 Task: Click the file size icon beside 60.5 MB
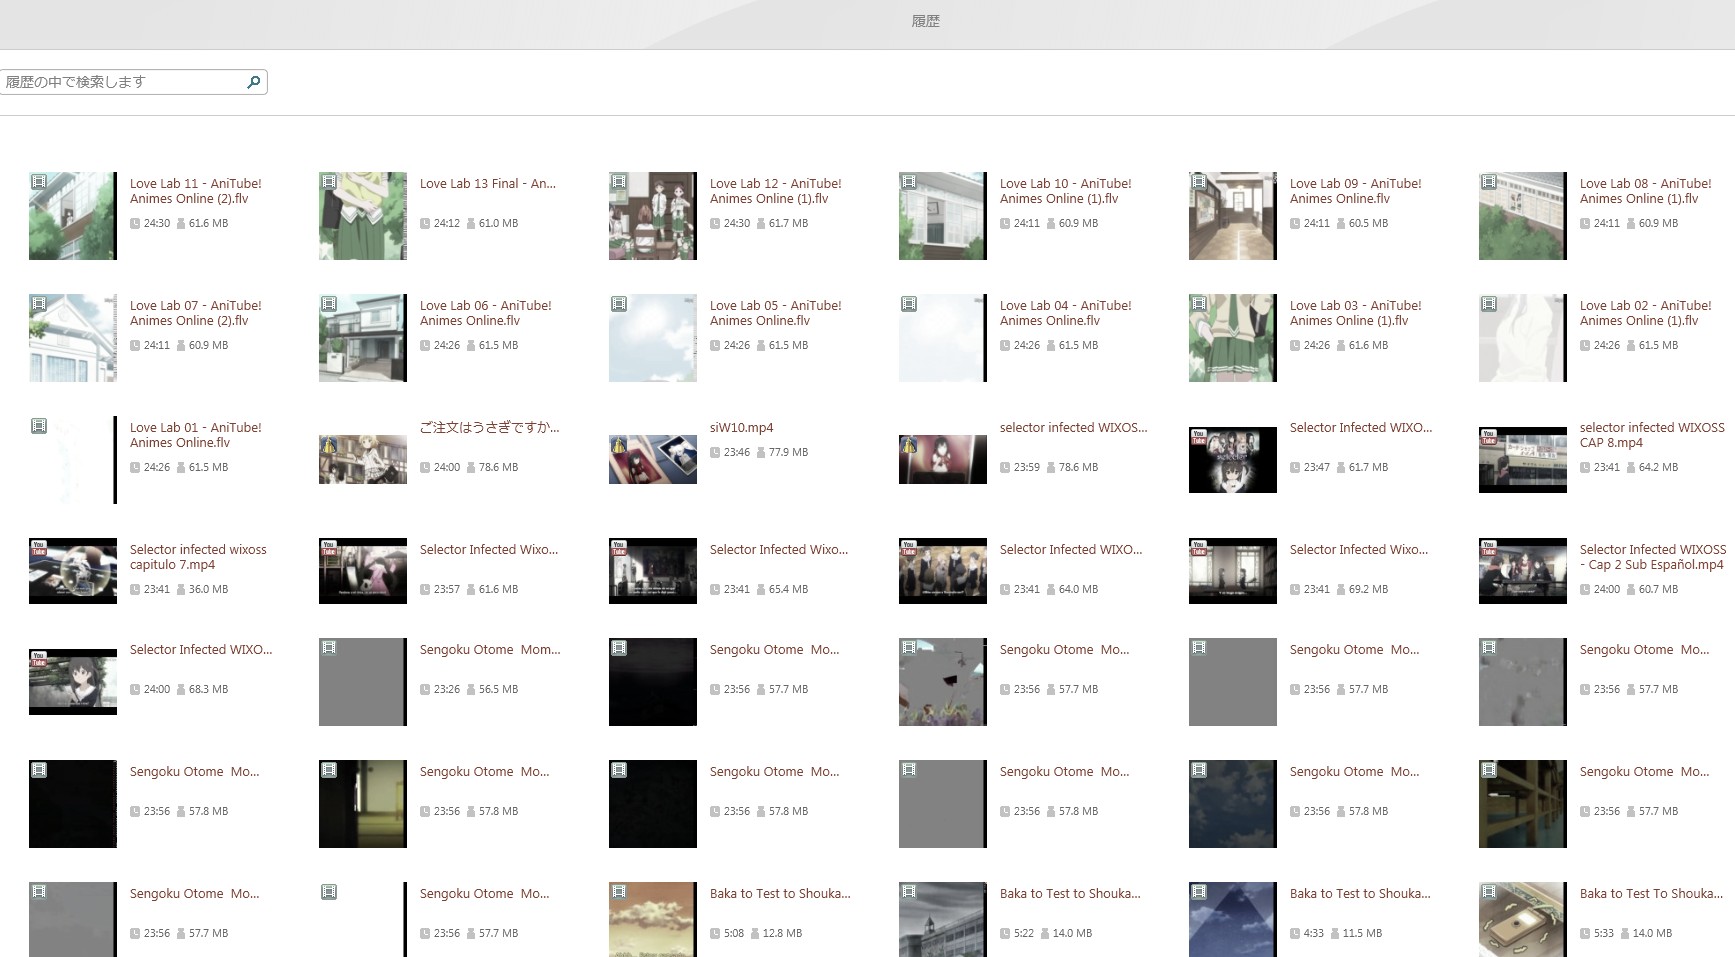click(x=1341, y=224)
